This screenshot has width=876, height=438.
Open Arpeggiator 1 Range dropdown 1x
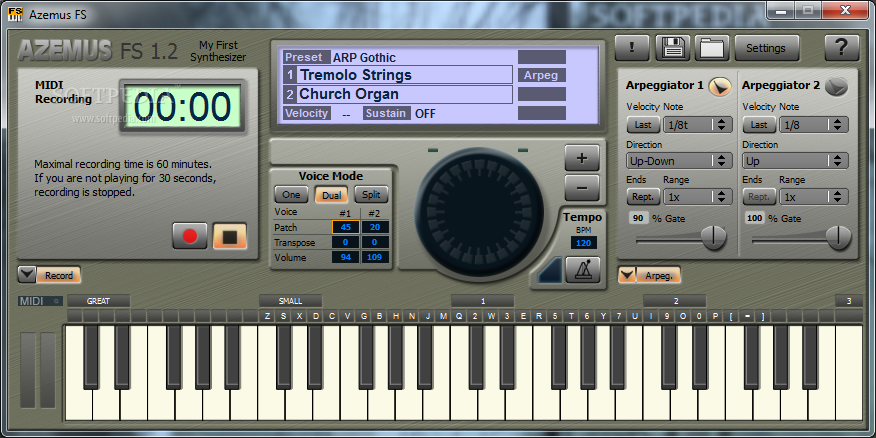click(x=697, y=197)
